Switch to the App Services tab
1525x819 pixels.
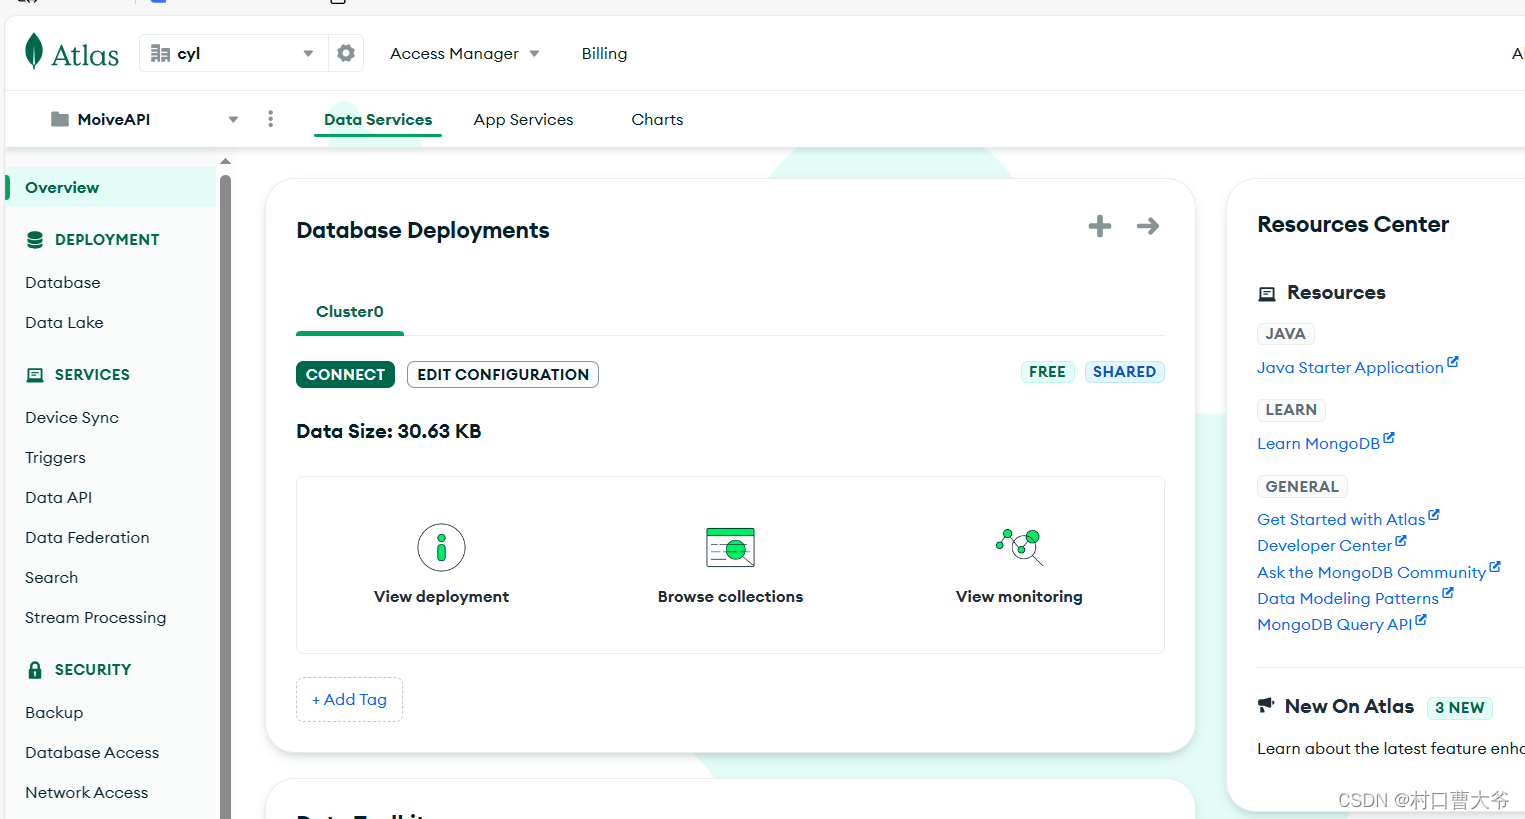(x=523, y=119)
